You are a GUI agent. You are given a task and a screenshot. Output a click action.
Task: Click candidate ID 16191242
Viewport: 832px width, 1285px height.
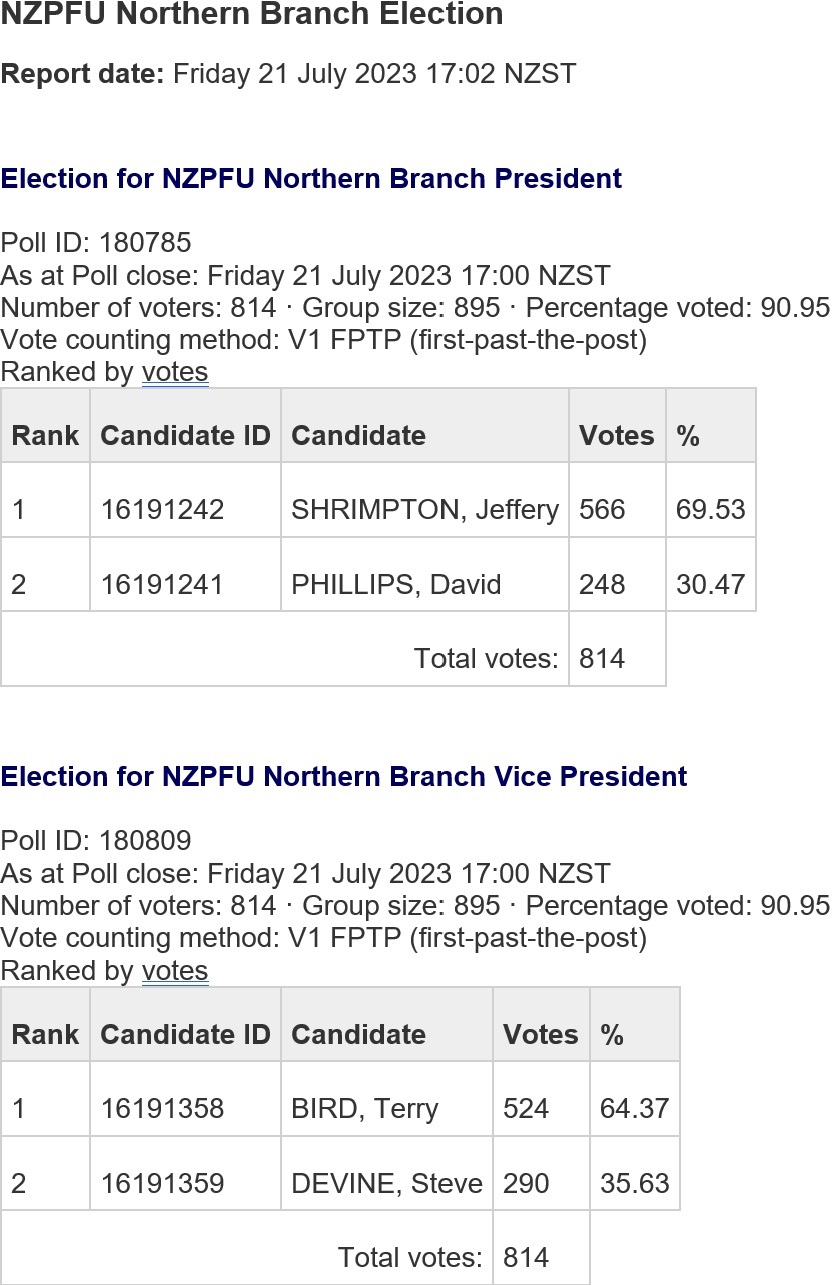[x=163, y=510]
